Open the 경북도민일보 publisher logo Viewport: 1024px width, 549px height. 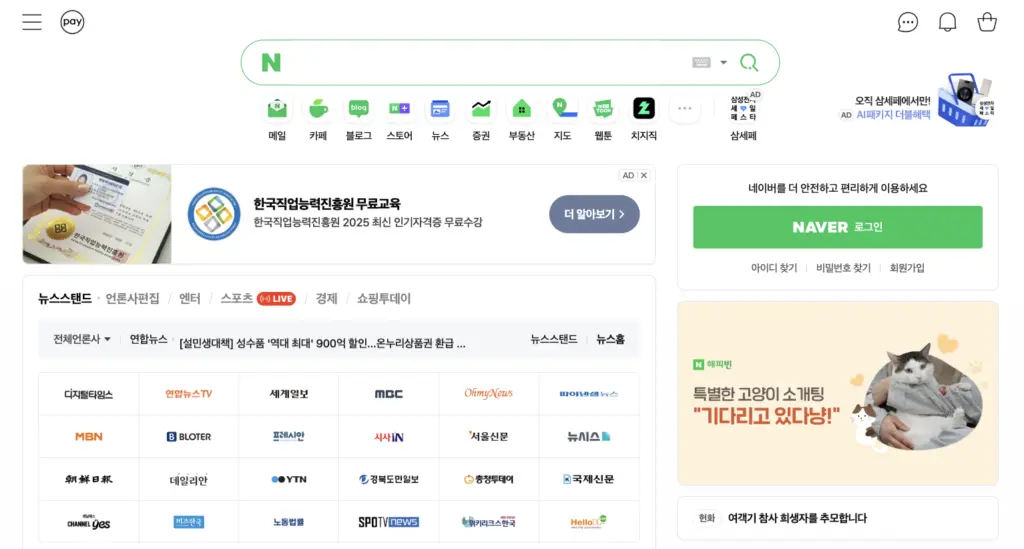[389, 480]
